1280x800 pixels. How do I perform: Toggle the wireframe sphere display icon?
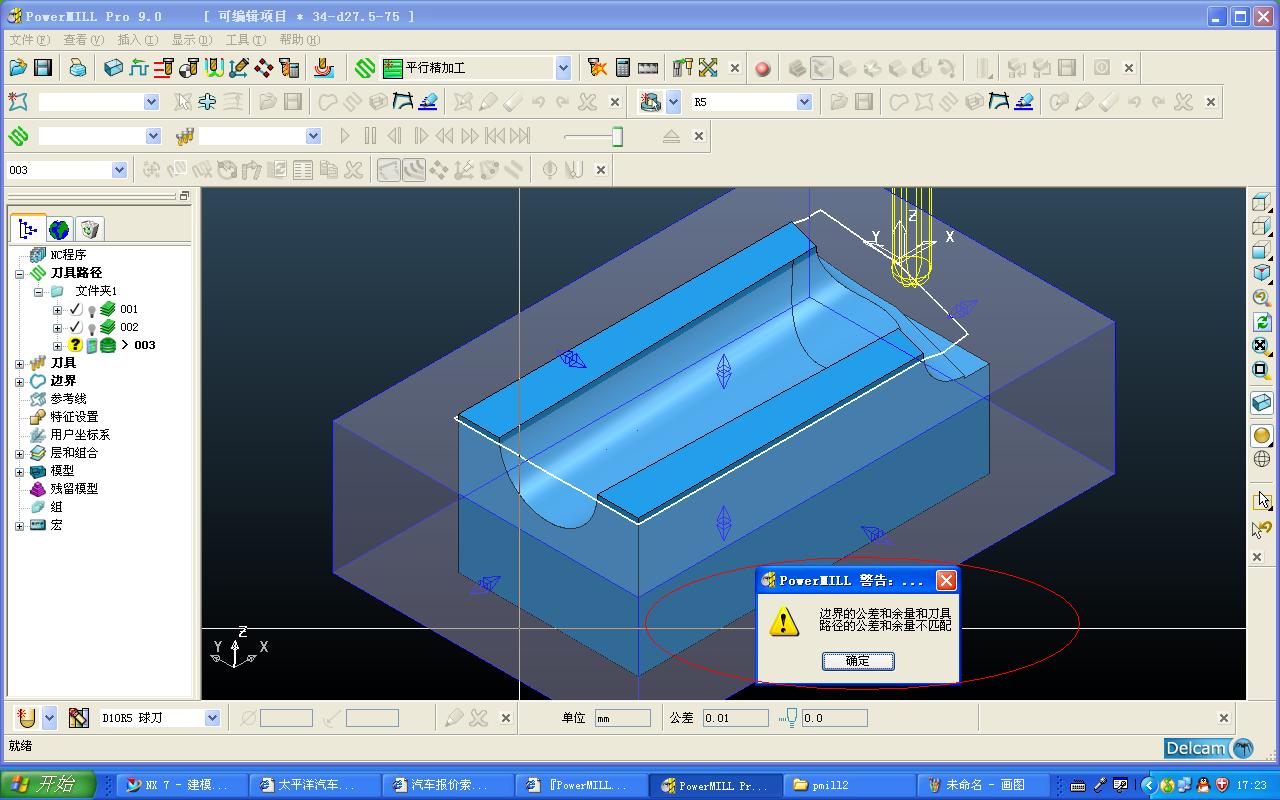click(x=1261, y=460)
